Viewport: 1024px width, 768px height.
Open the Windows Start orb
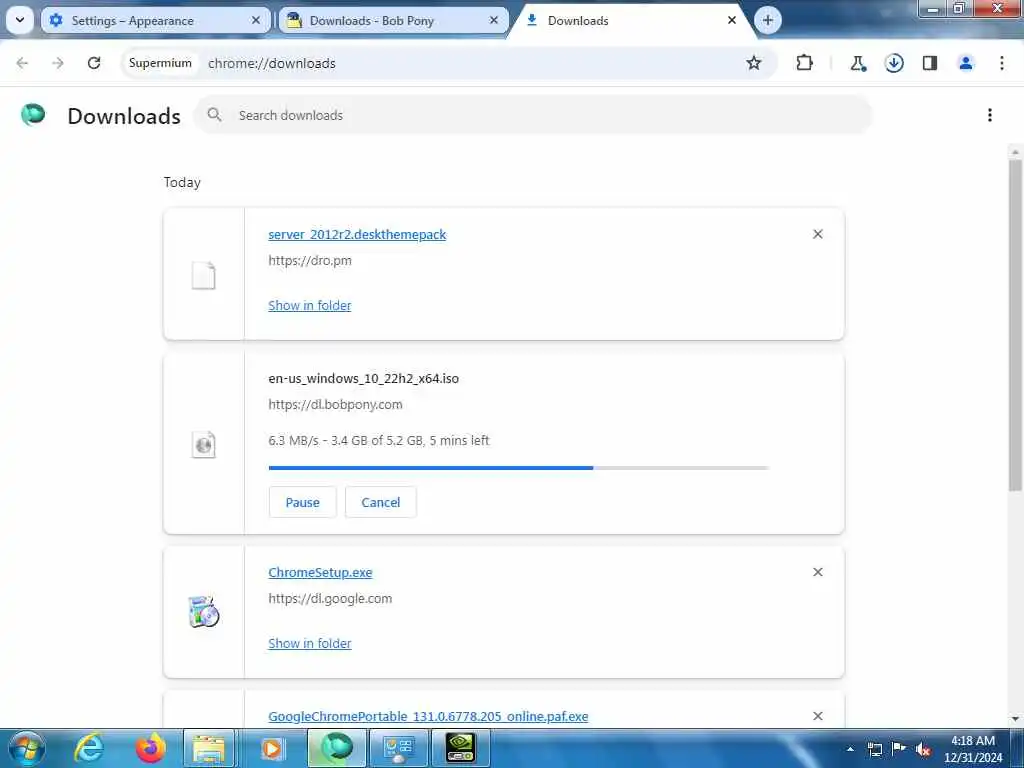pyautogui.click(x=26, y=748)
